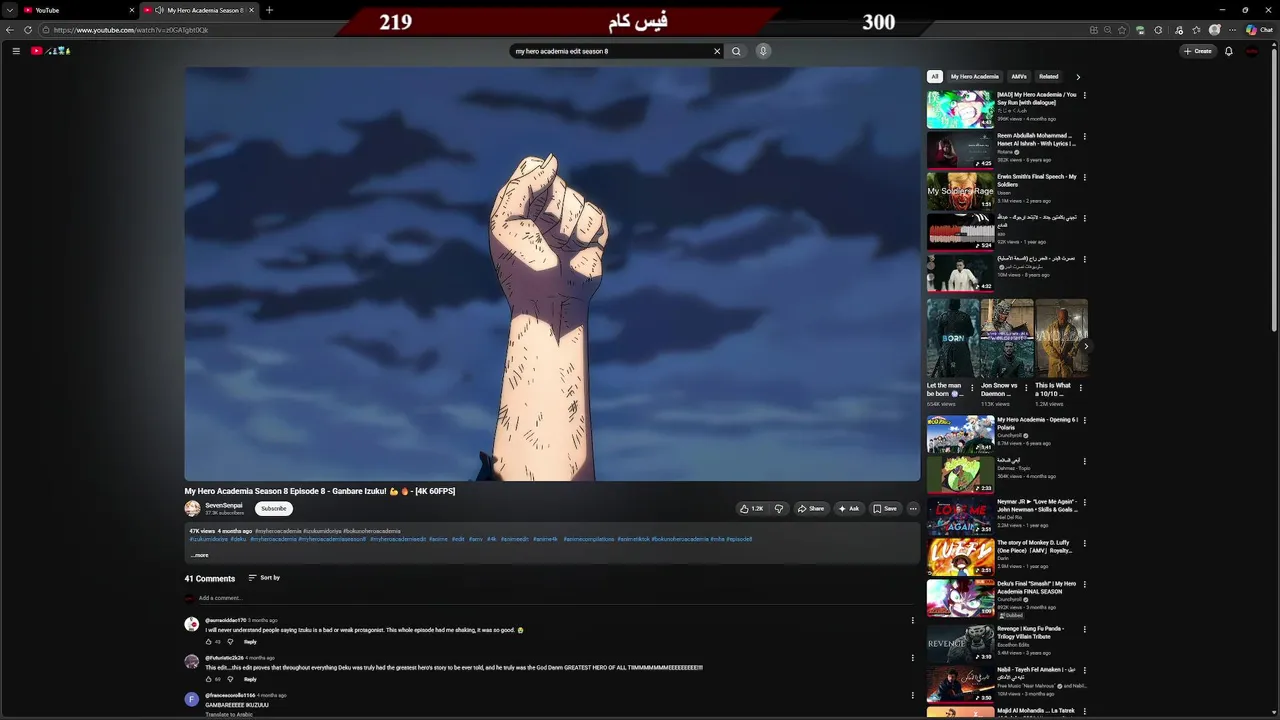The width and height of the screenshot is (1280, 720).
Task: Like the video (1.2K)
Action: (751, 508)
